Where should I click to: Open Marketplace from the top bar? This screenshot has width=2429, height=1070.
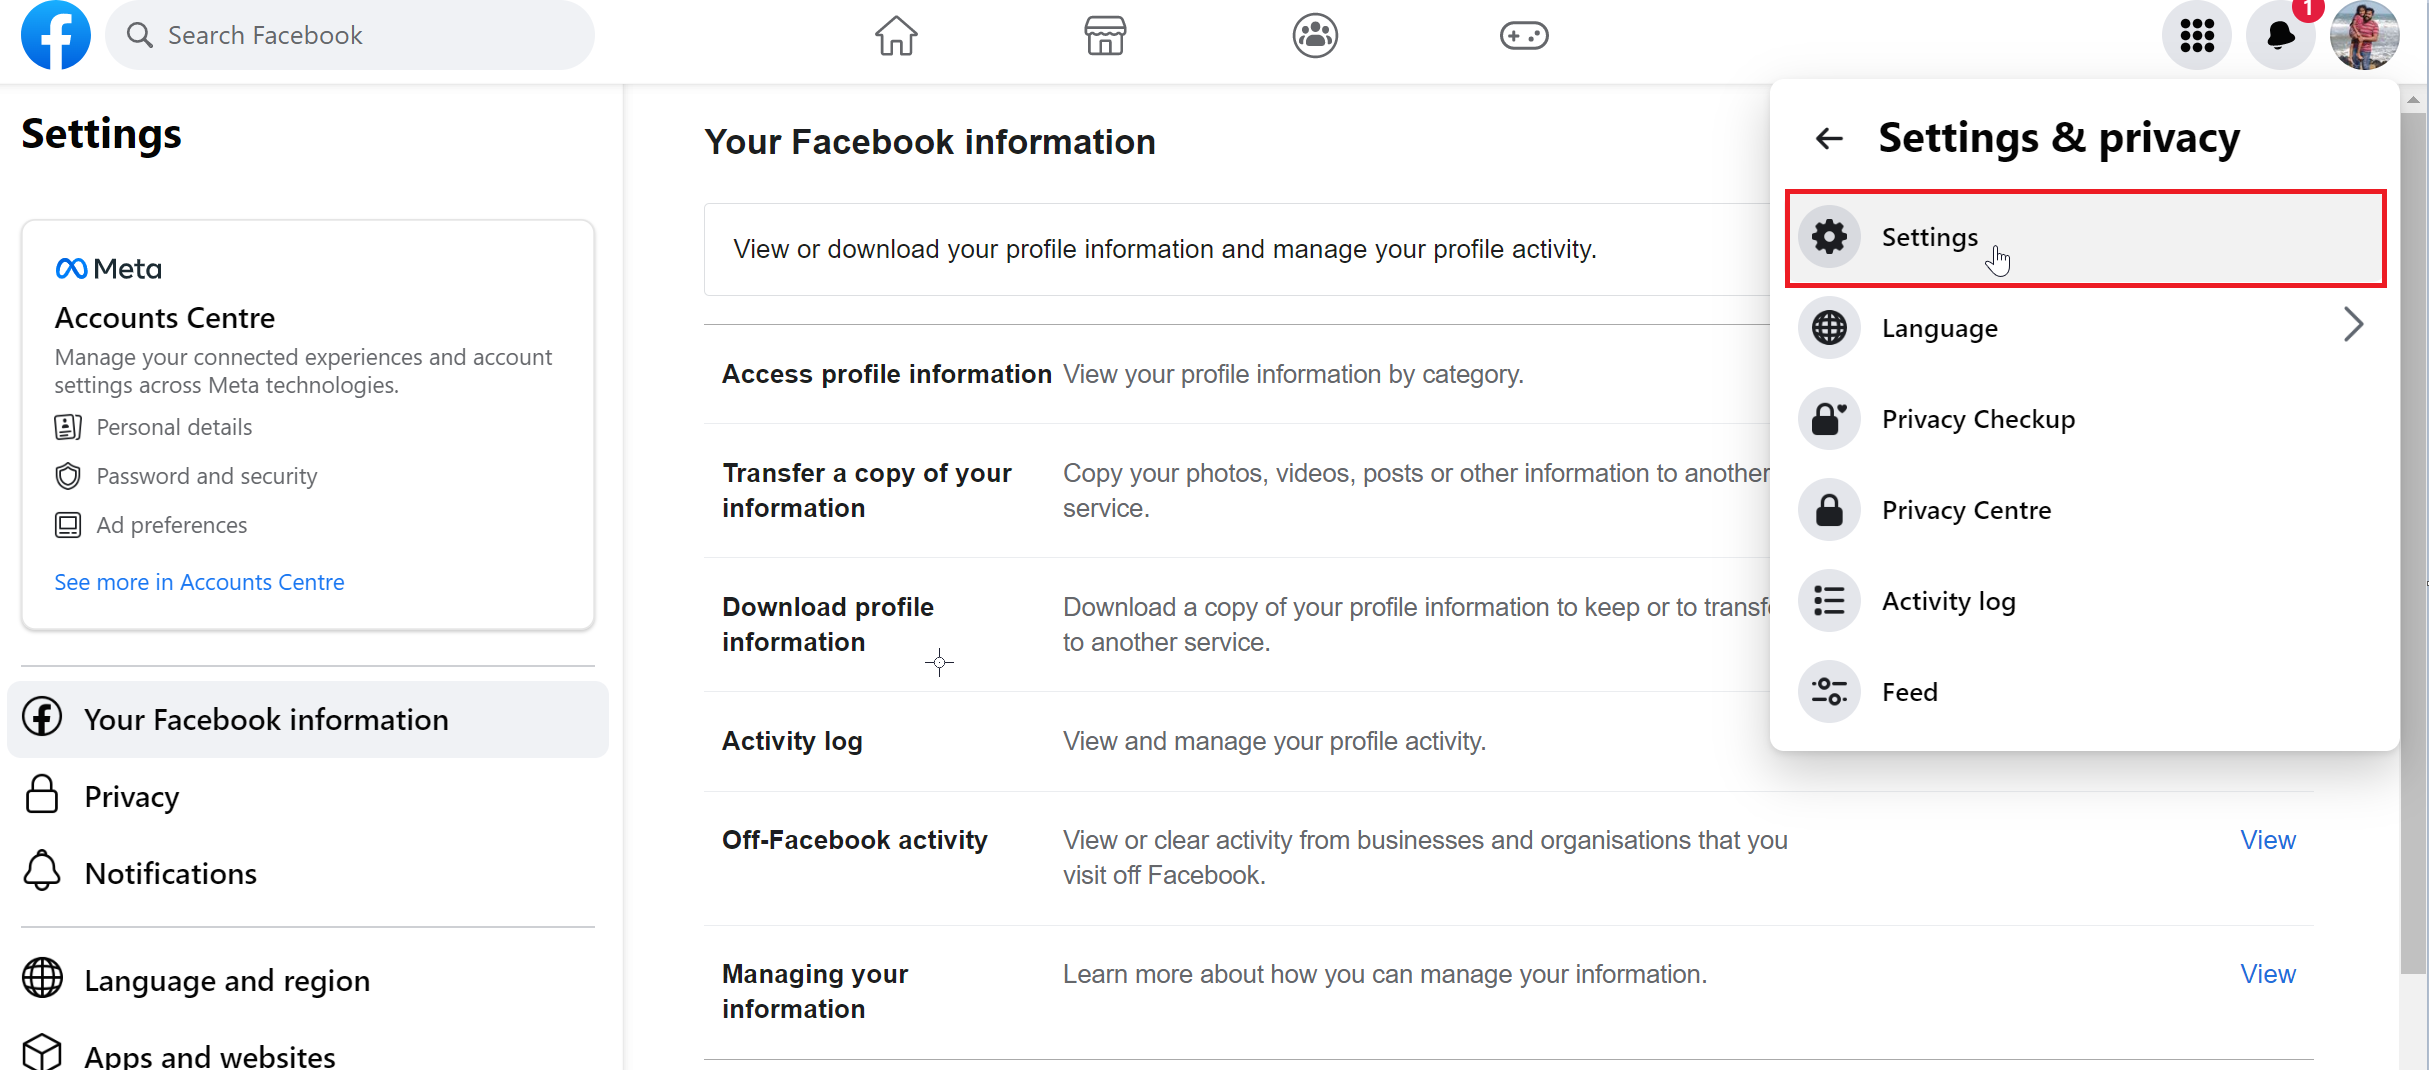point(1105,35)
